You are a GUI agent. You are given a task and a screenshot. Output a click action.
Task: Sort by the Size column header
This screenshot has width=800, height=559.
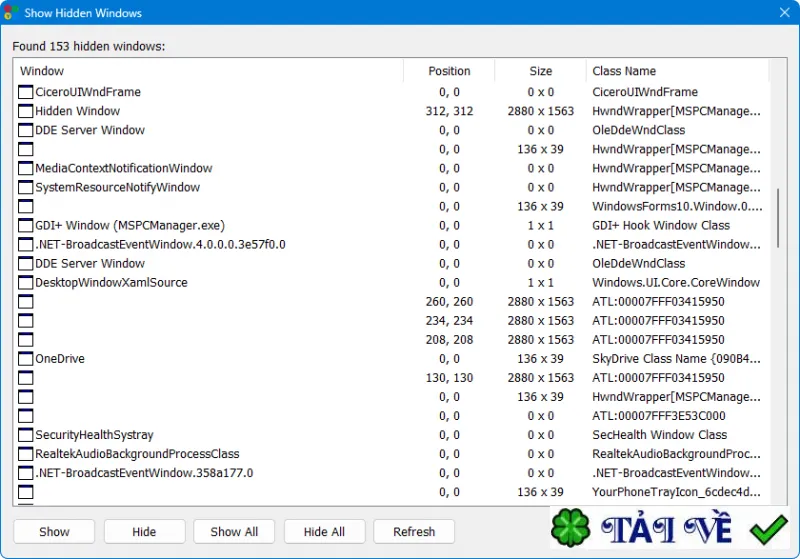[x=540, y=71]
